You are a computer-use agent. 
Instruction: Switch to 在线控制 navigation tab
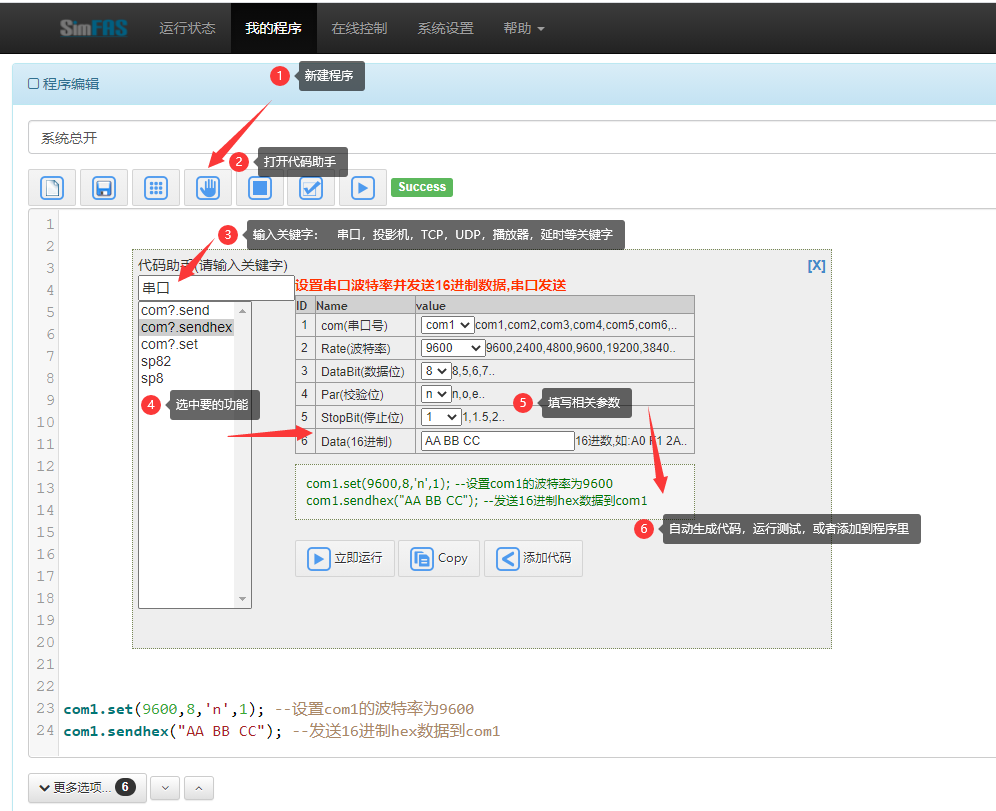(359, 28)
